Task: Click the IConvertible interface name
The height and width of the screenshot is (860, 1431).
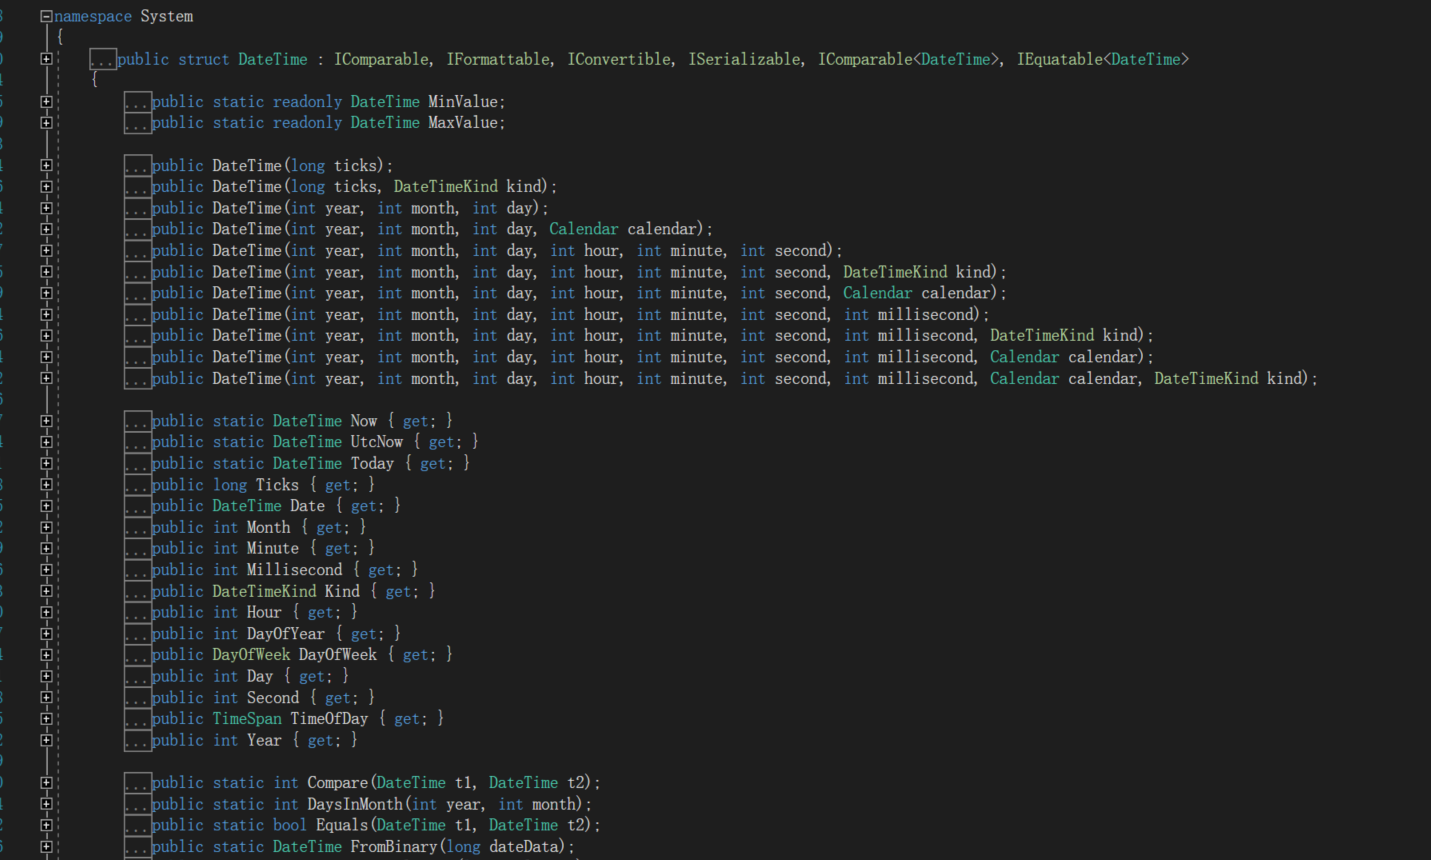Action: [619, 59]
